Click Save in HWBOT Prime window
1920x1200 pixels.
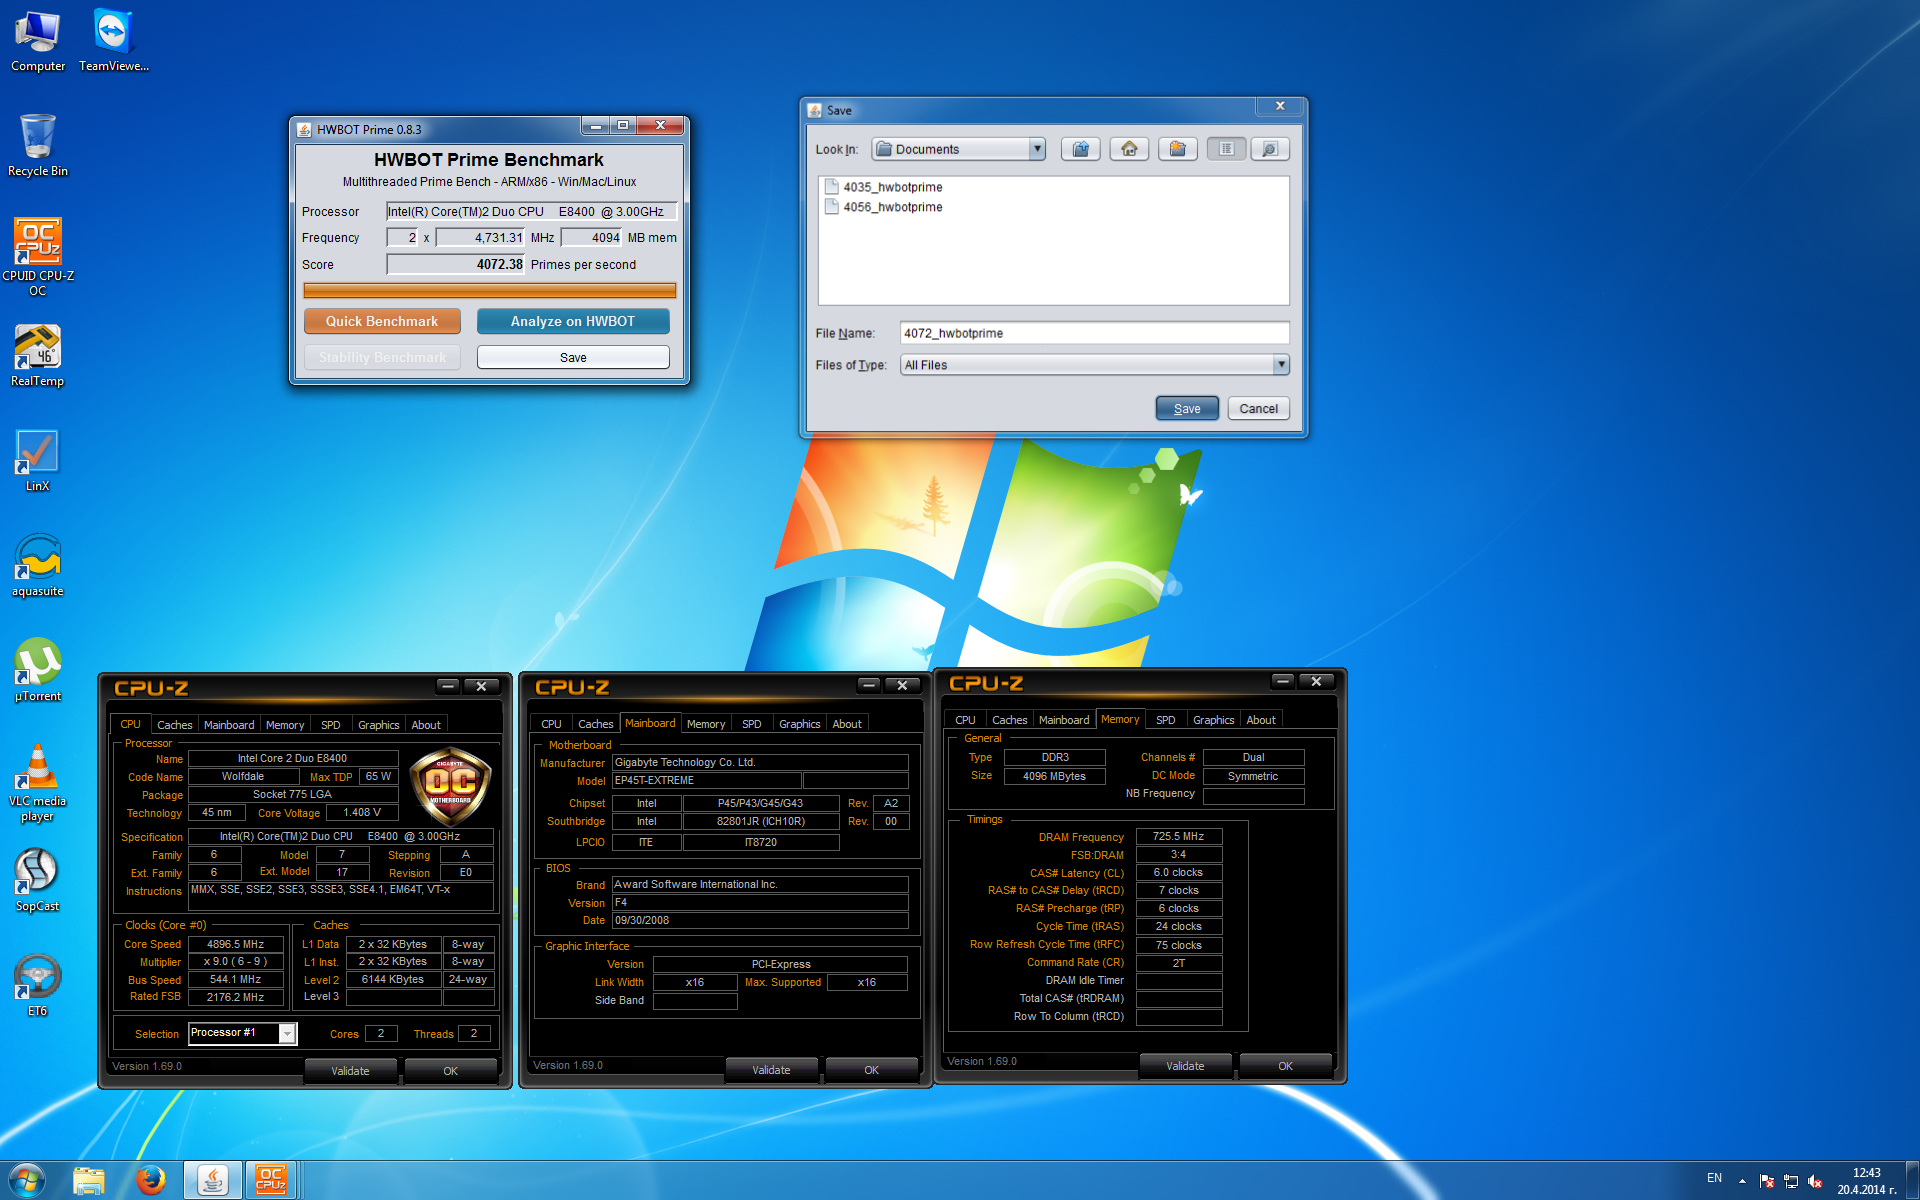573,357
